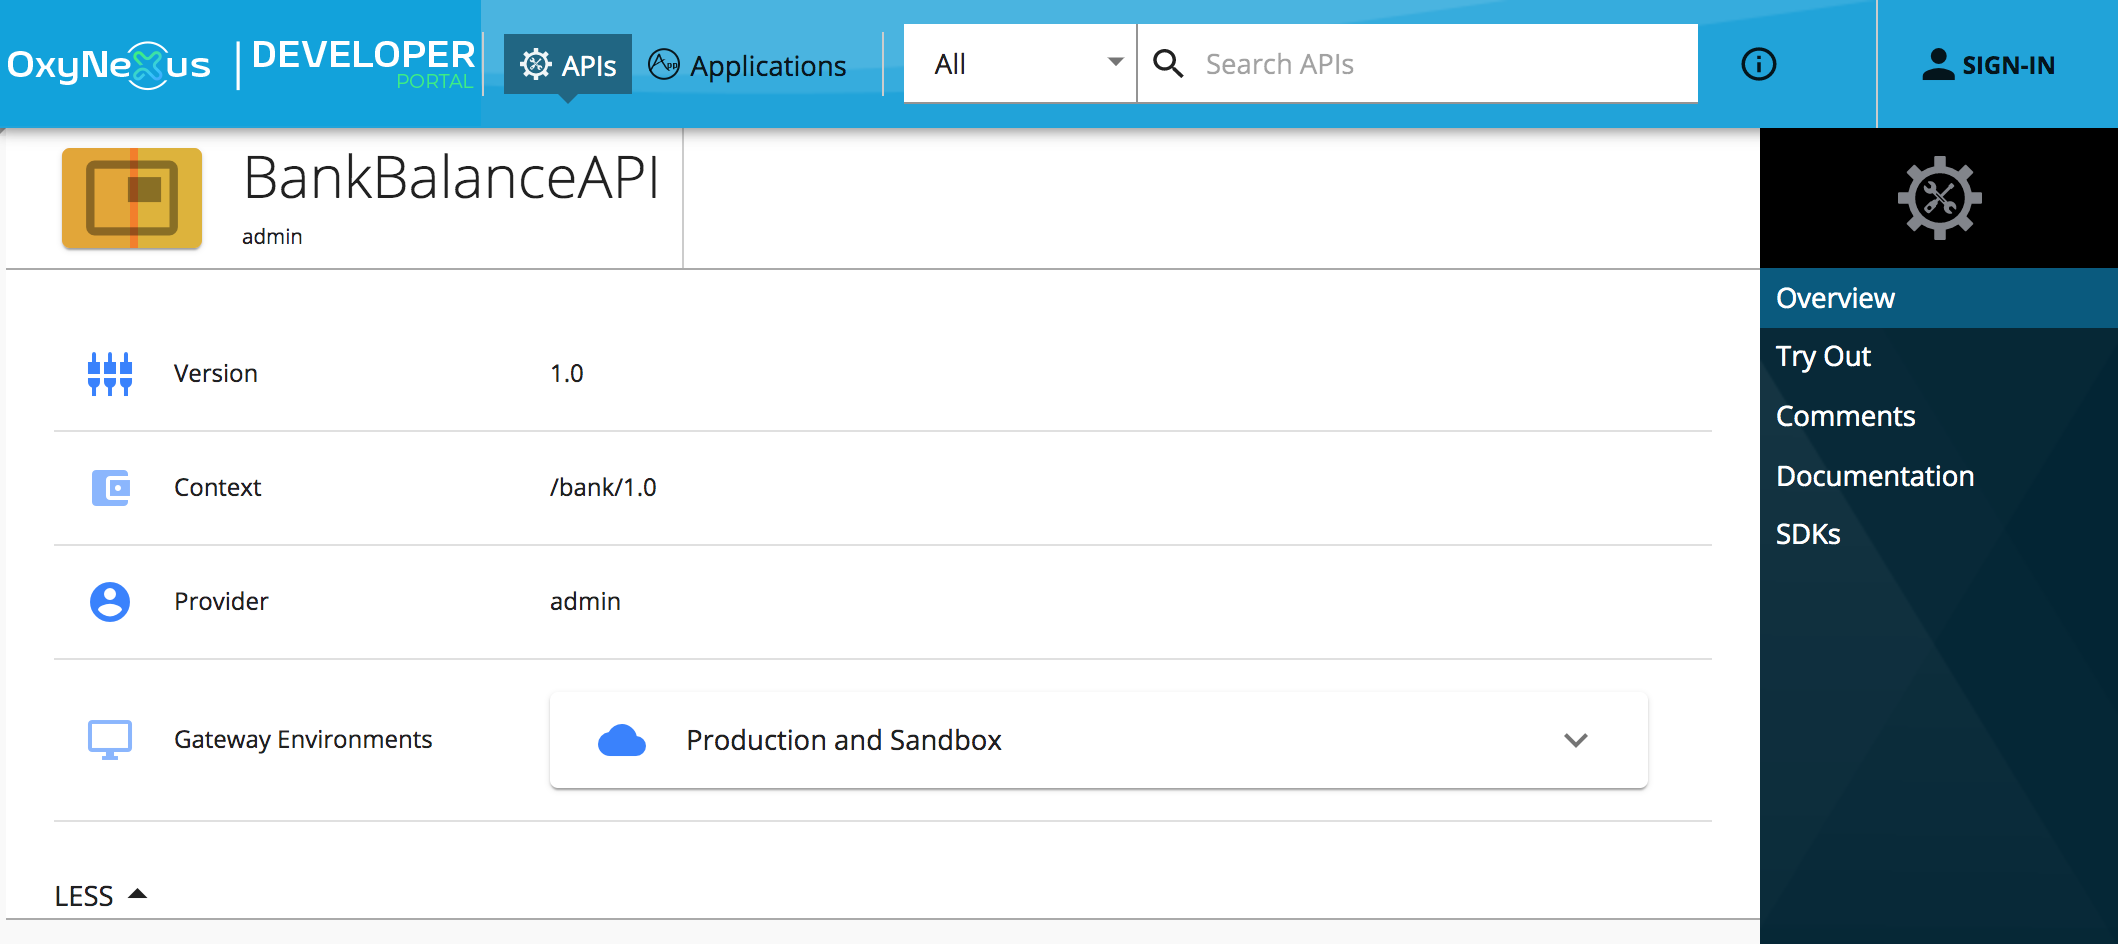This screenshot has width=2118, height=944.
Task: Open the APIs tab
Action: pos(567,65)
